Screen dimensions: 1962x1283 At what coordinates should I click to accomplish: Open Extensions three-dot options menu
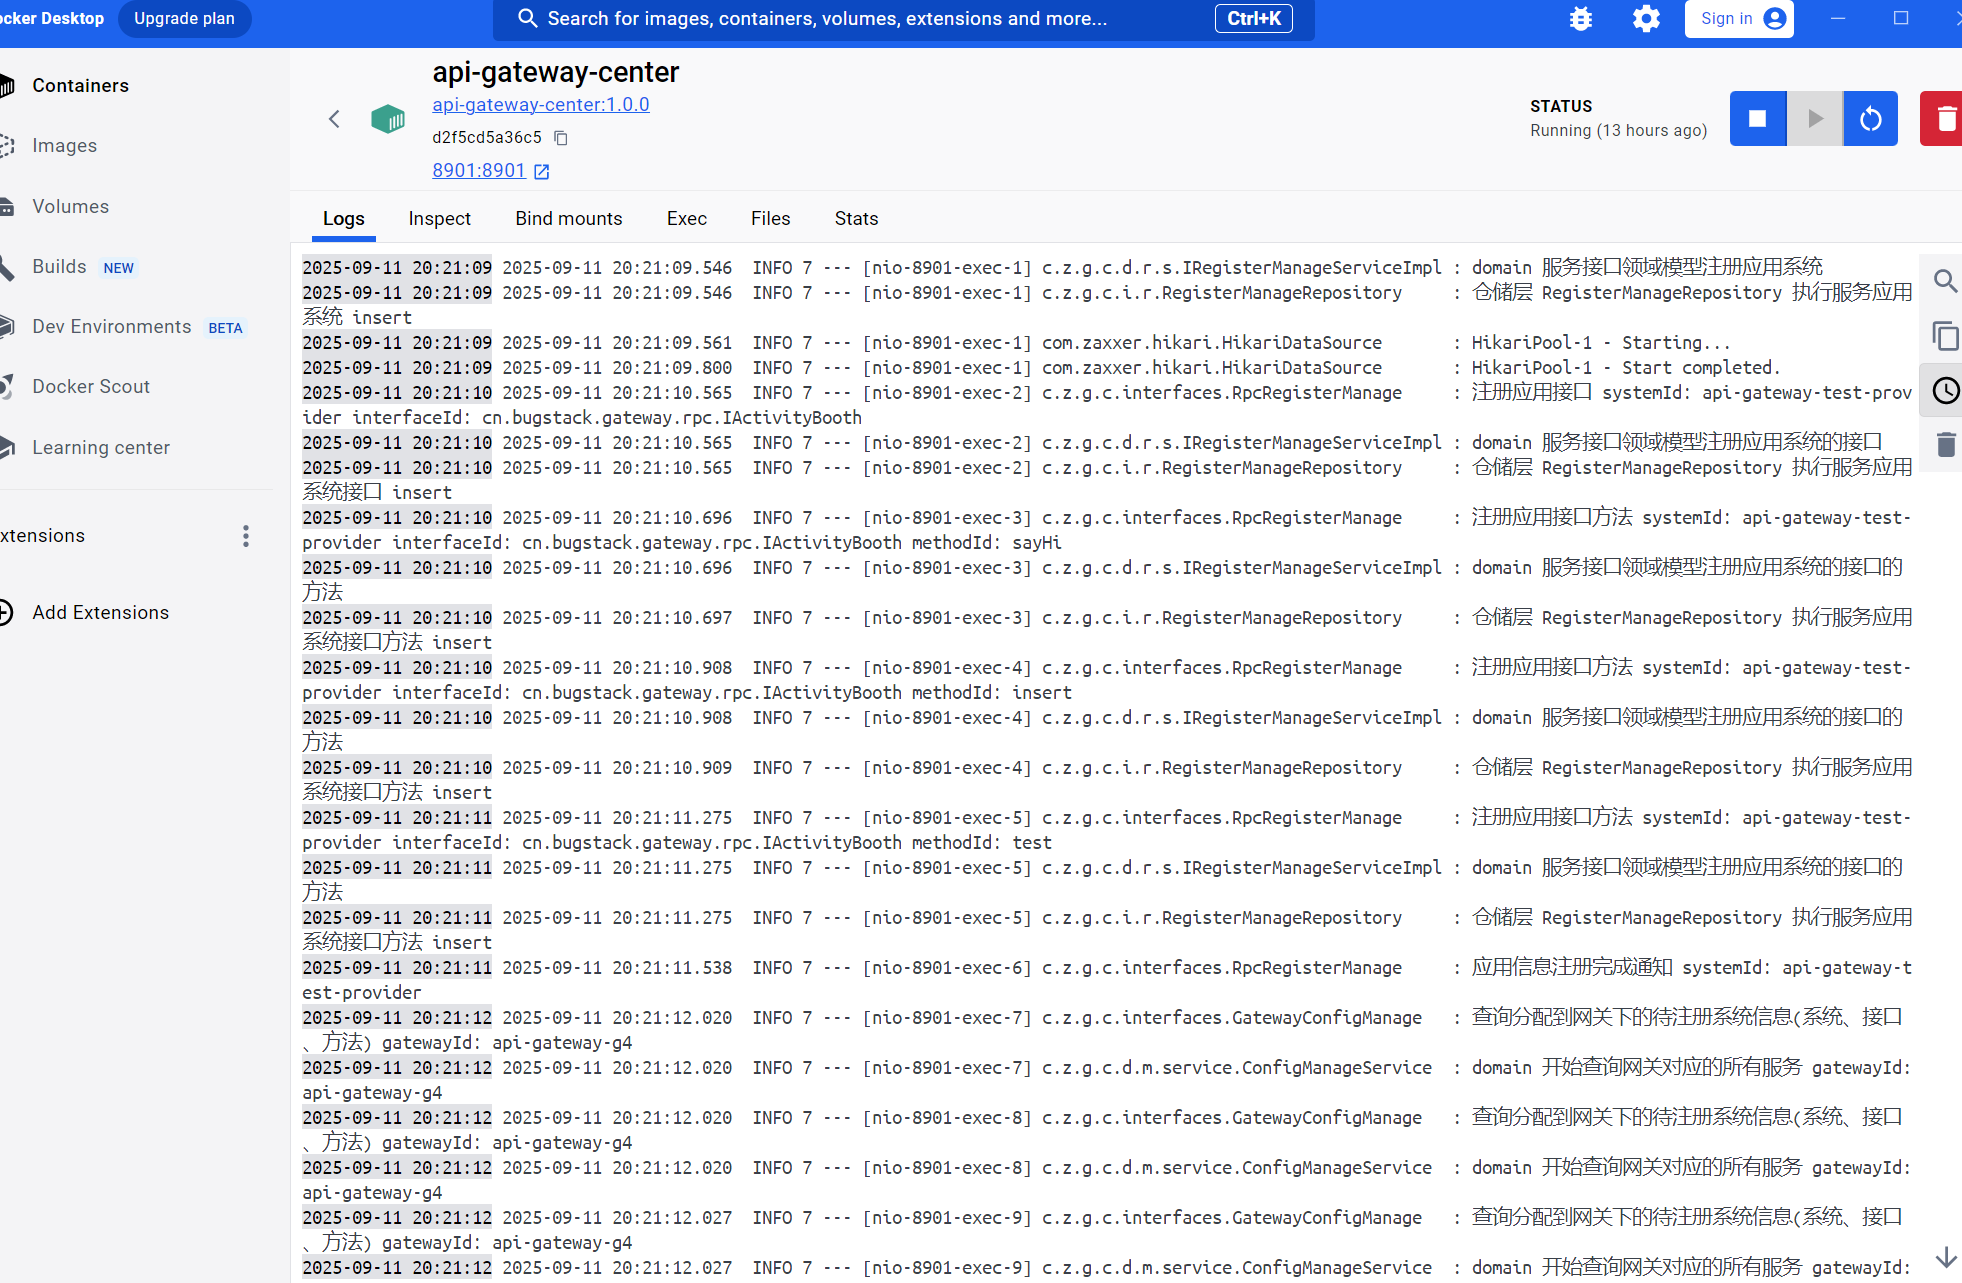point(245,536)
